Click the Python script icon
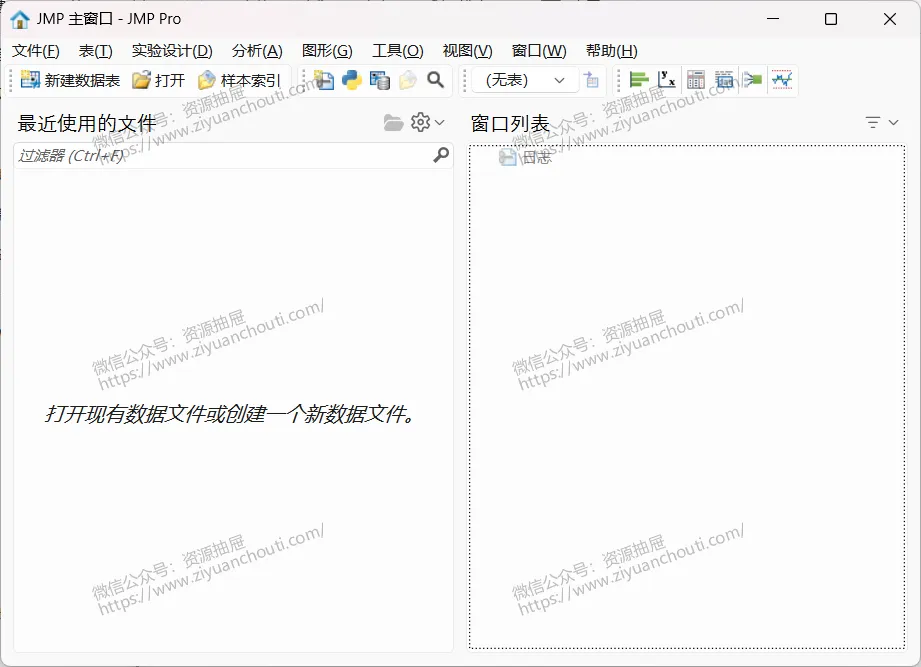Viewport: 921px width, 667px height. [x=351, y=80]
